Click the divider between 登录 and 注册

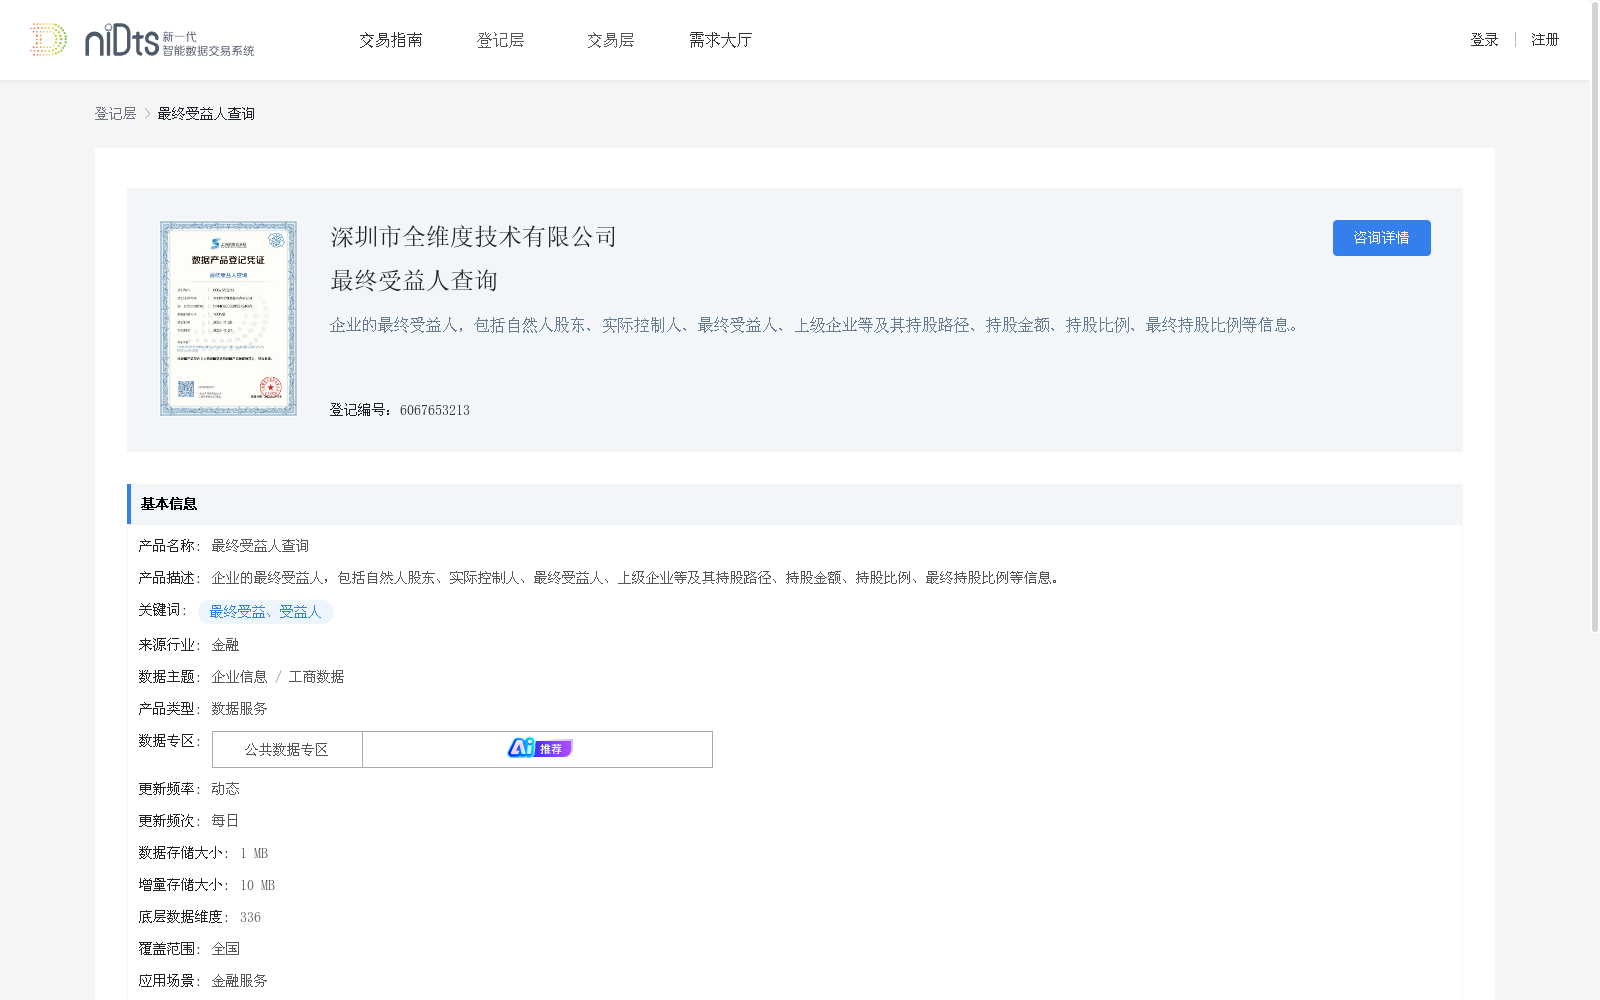1515,39
